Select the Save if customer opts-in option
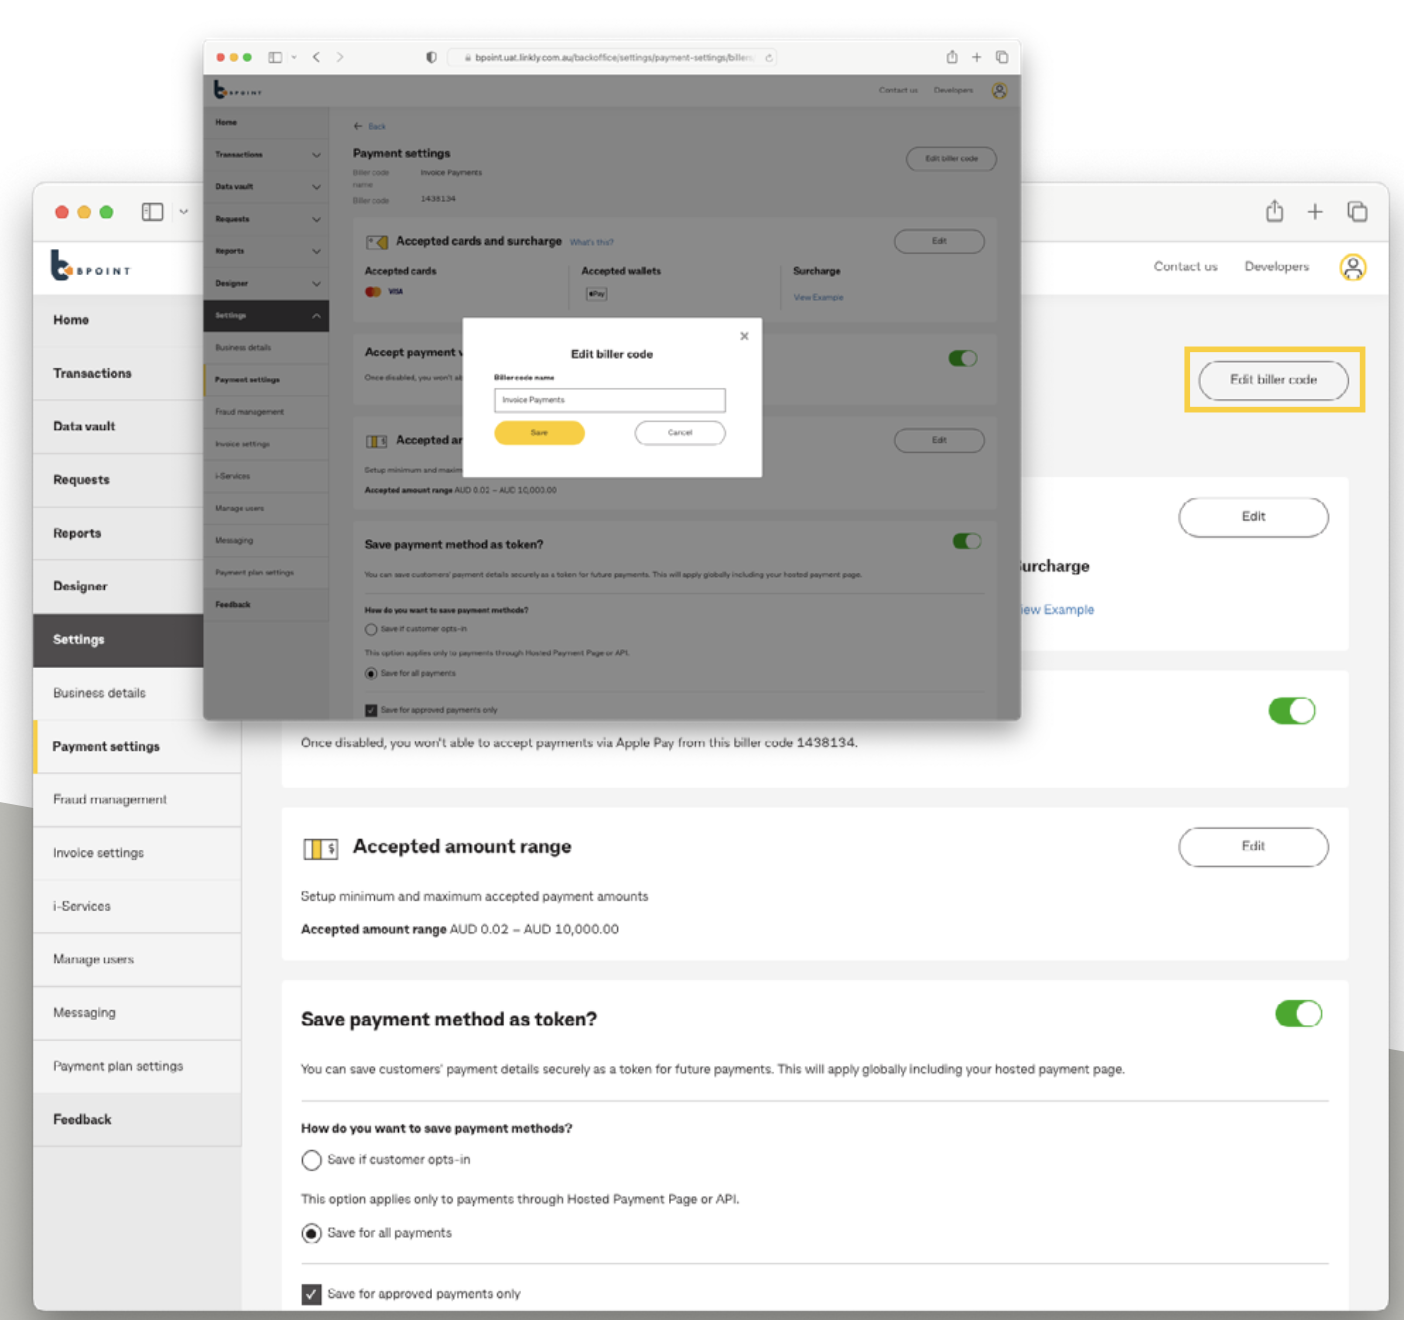This screenshot has height=1320, width=1404. point(311,1160)
